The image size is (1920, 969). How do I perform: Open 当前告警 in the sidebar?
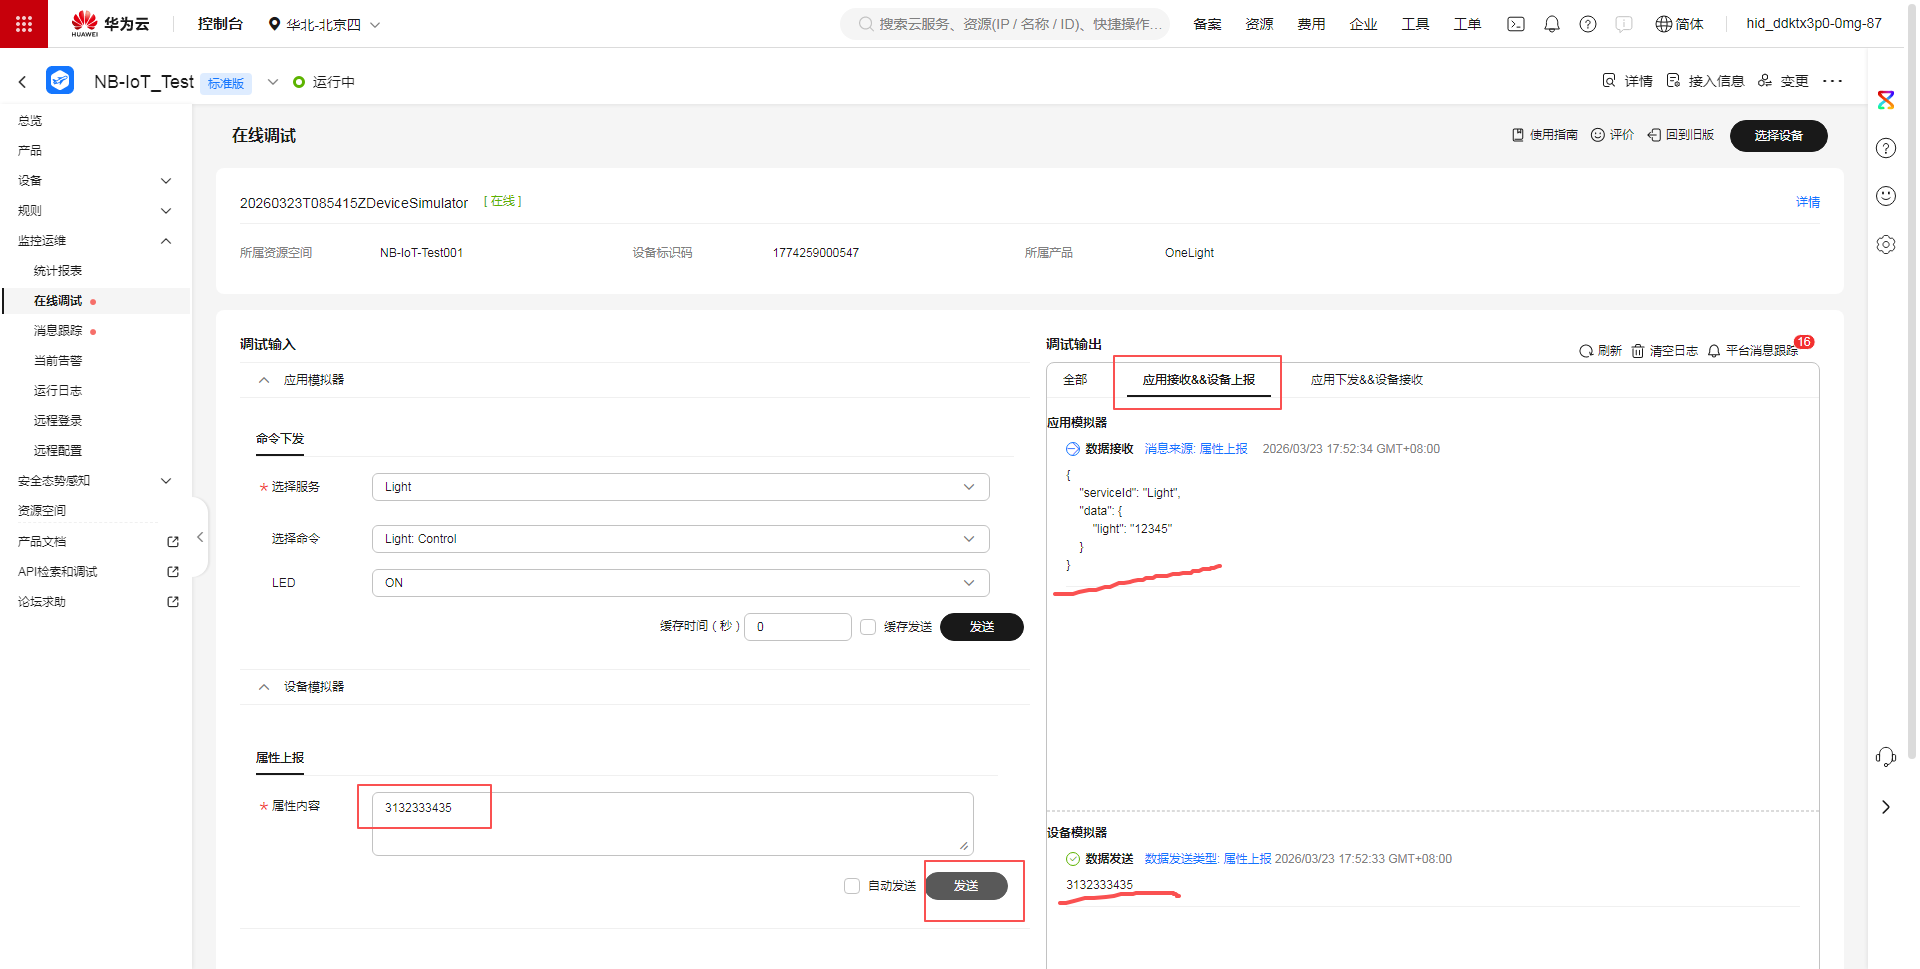(58, 361)
